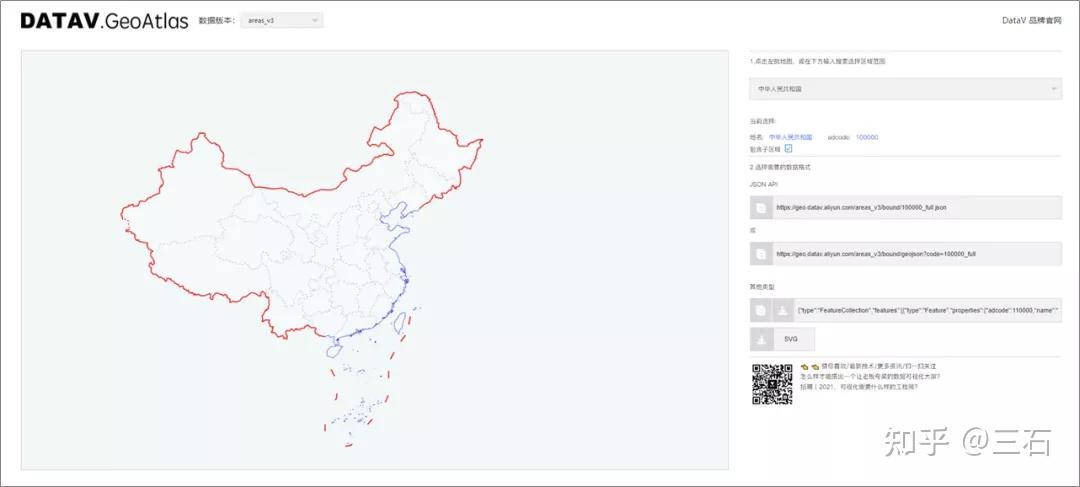
Task: Download the FeatureCollection GeoJSON file icon
Action: 782,311
